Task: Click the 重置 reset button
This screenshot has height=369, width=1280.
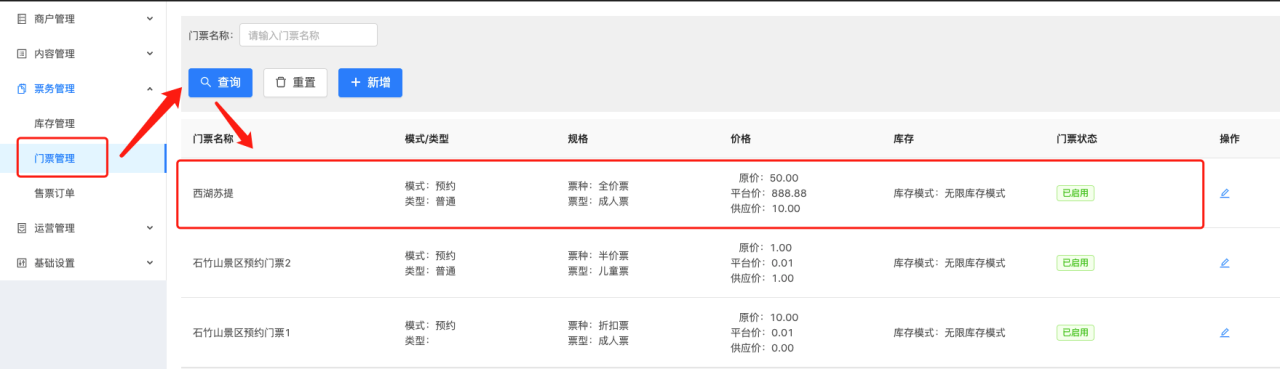Action: (x=295, y=82)
